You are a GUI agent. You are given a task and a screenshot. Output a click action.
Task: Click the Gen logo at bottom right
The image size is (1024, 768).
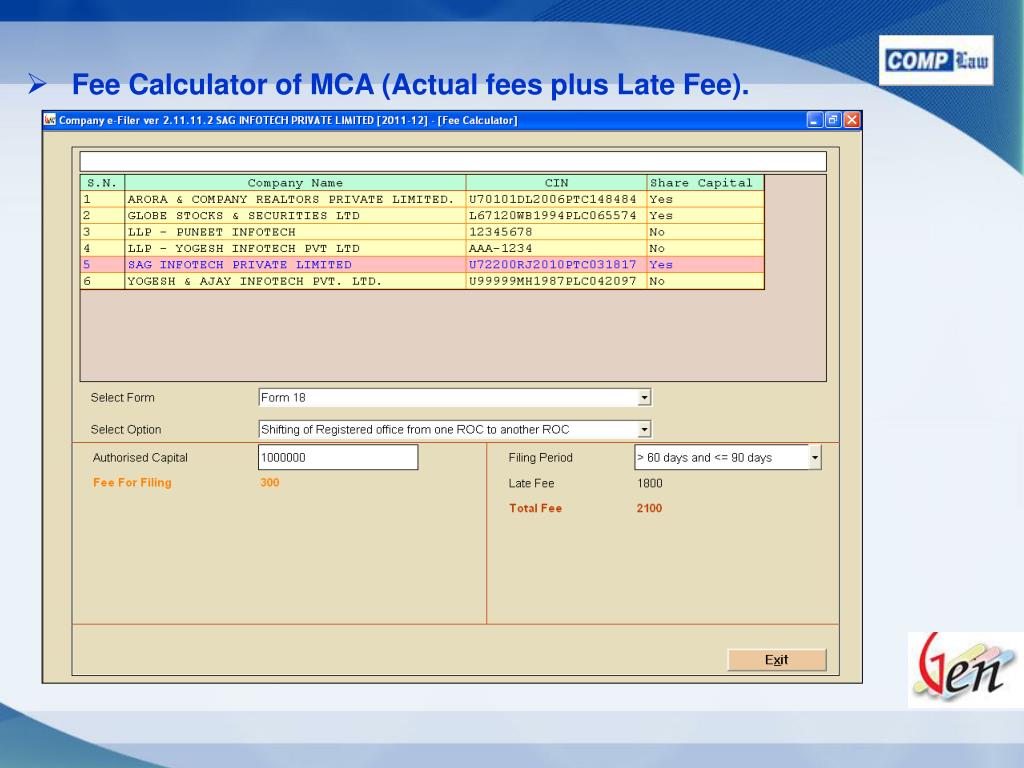[965, 669]
